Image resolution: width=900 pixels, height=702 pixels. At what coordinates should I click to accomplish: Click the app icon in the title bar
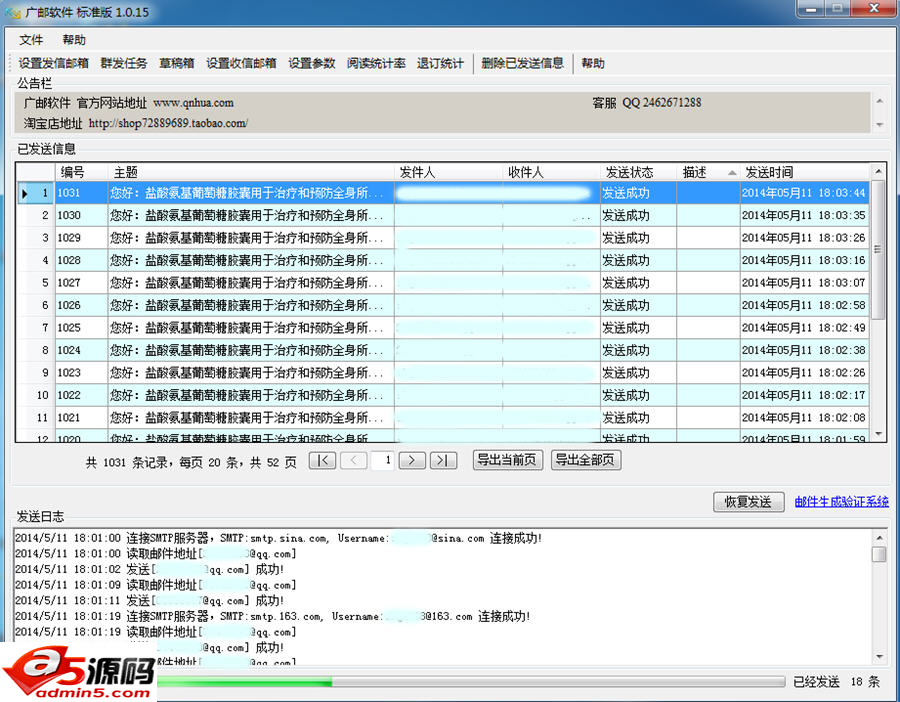tap(12, 12)
